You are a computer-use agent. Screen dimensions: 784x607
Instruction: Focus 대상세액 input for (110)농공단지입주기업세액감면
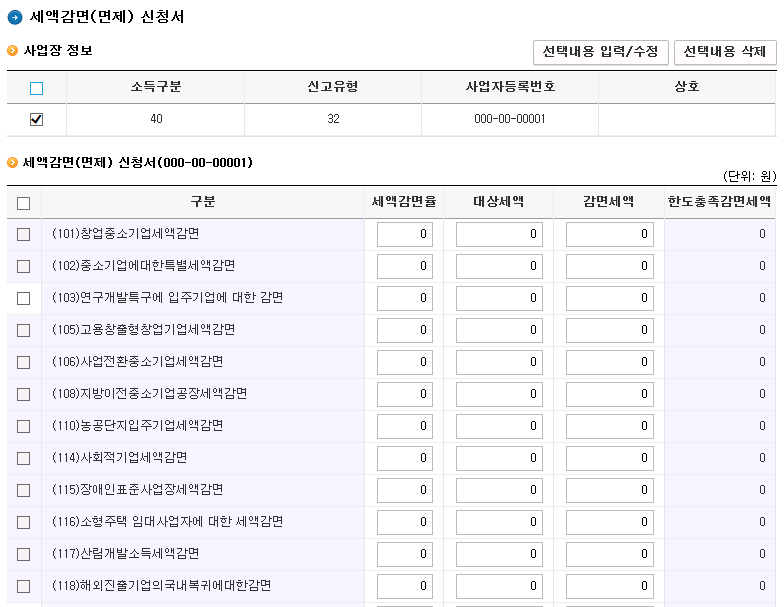[x=499, y=426]
